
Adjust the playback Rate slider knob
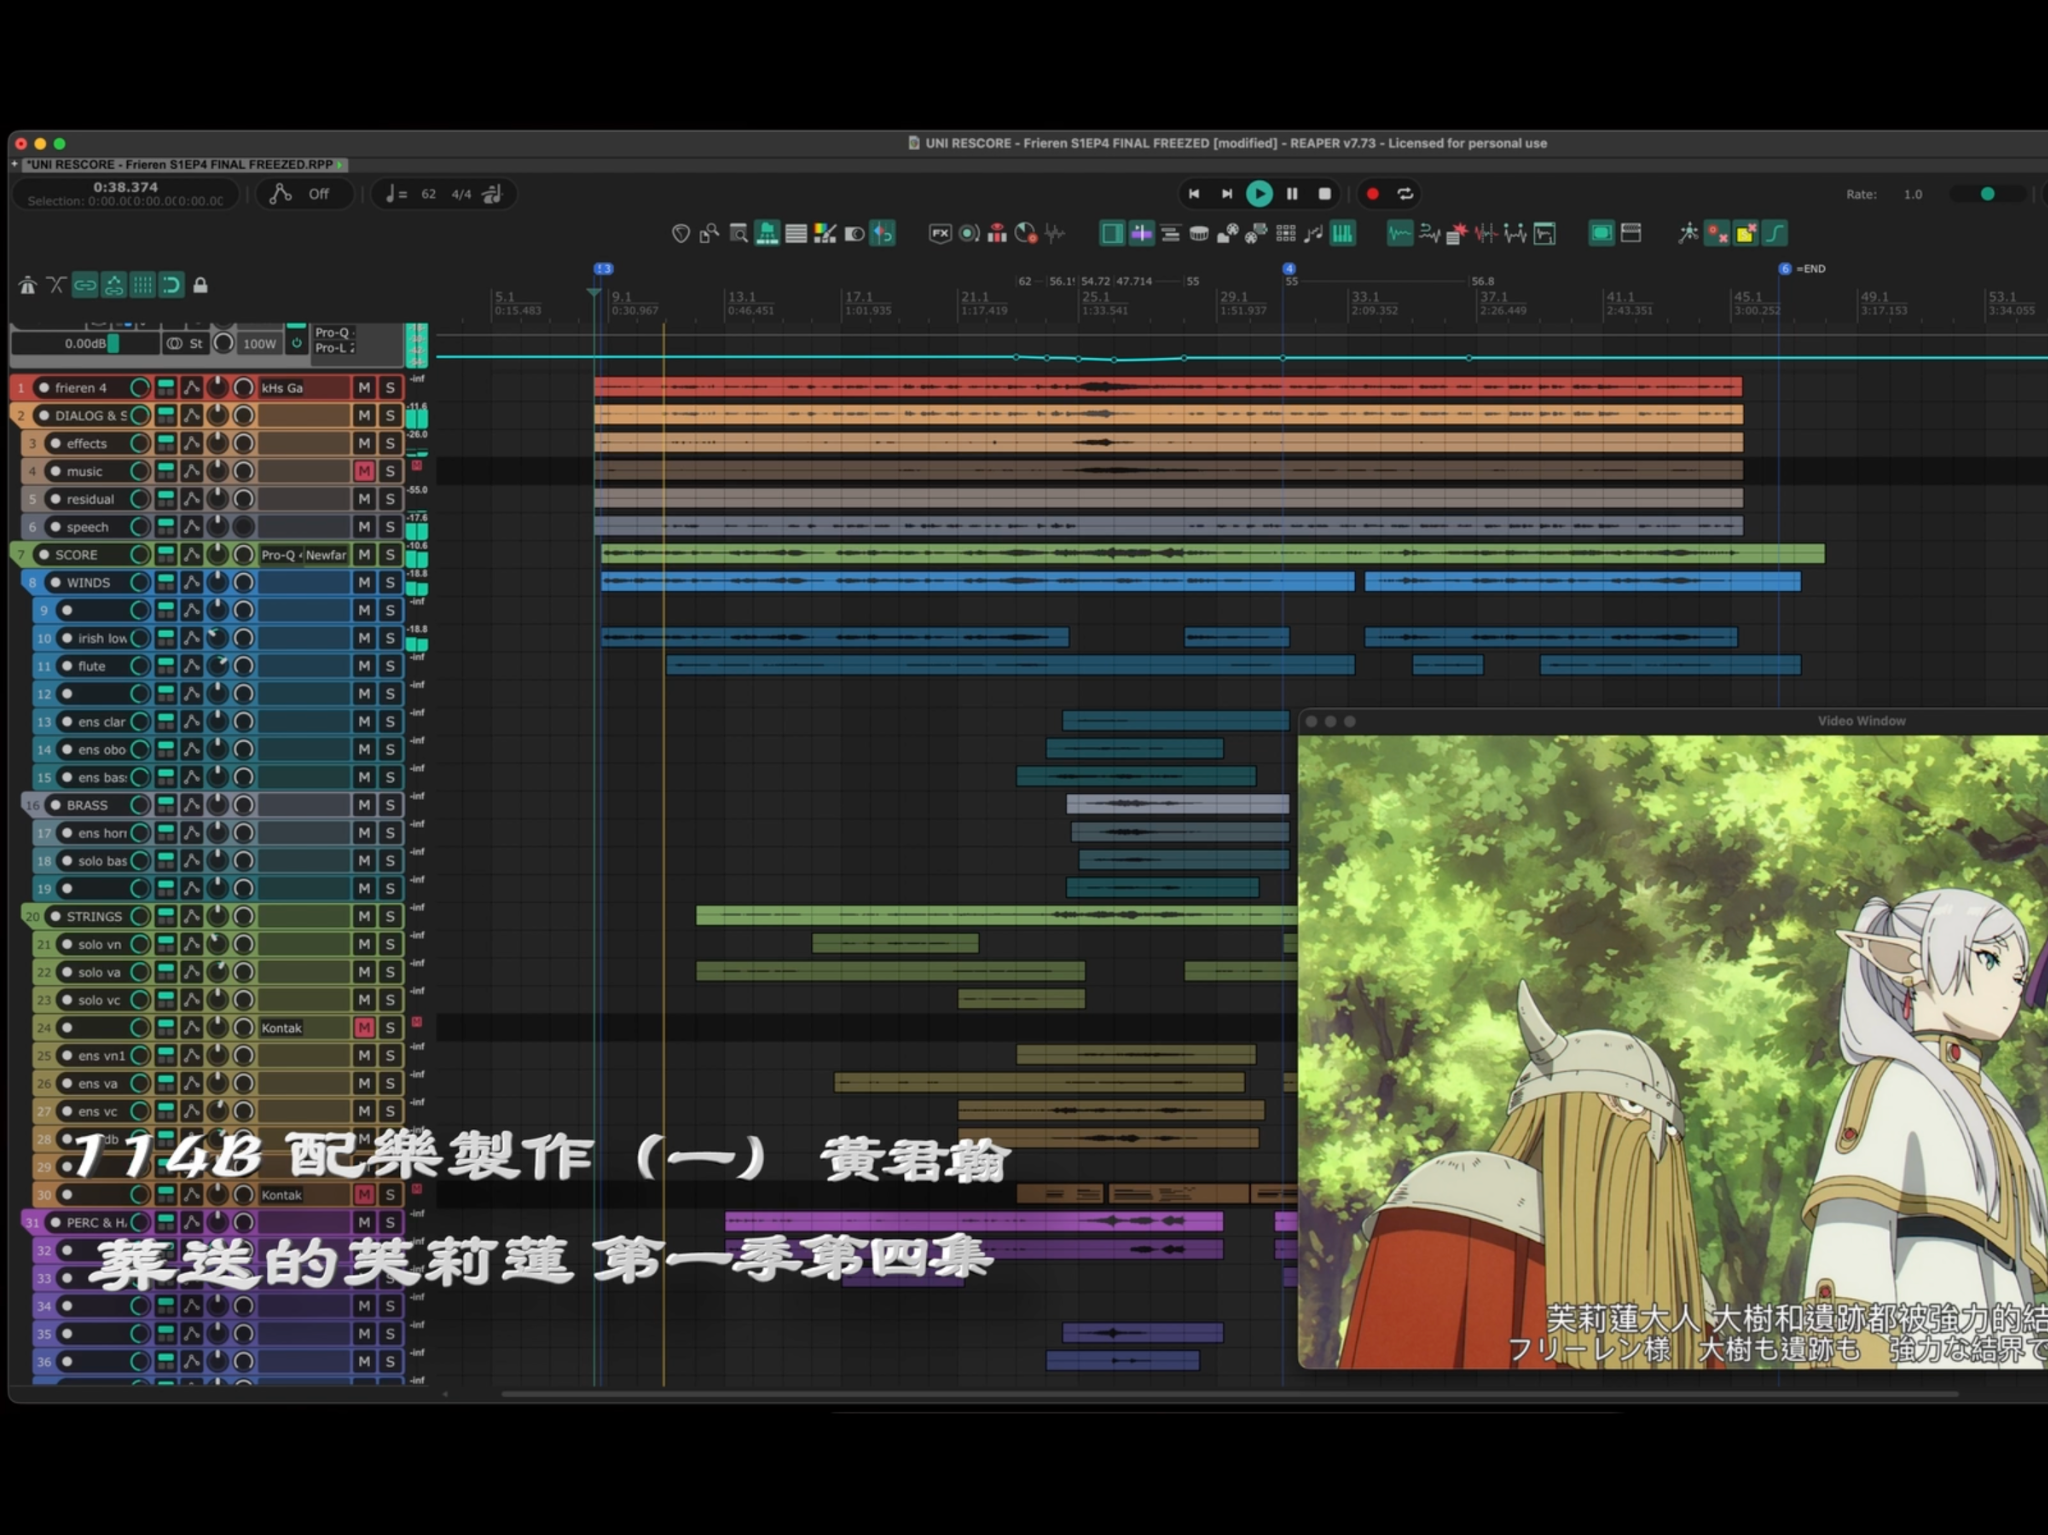point(1988,194)
